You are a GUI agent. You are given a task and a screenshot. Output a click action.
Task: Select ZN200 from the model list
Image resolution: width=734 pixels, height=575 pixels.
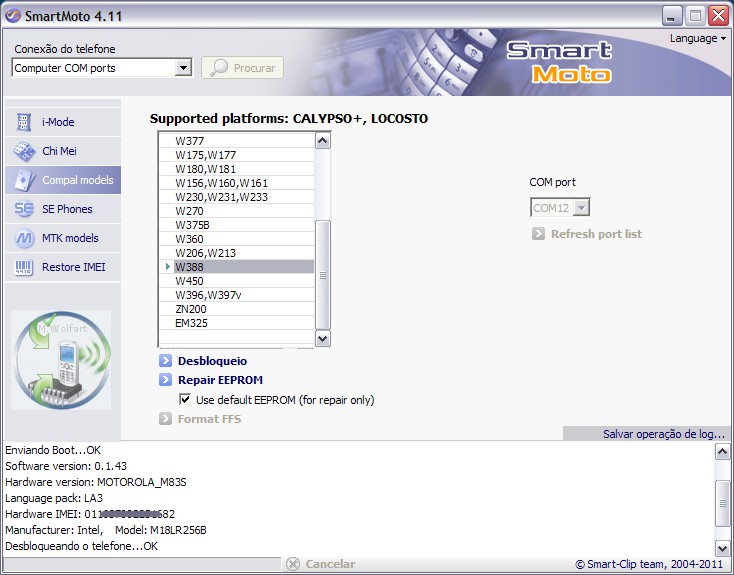pyautogui.click(x=192, y=309)
